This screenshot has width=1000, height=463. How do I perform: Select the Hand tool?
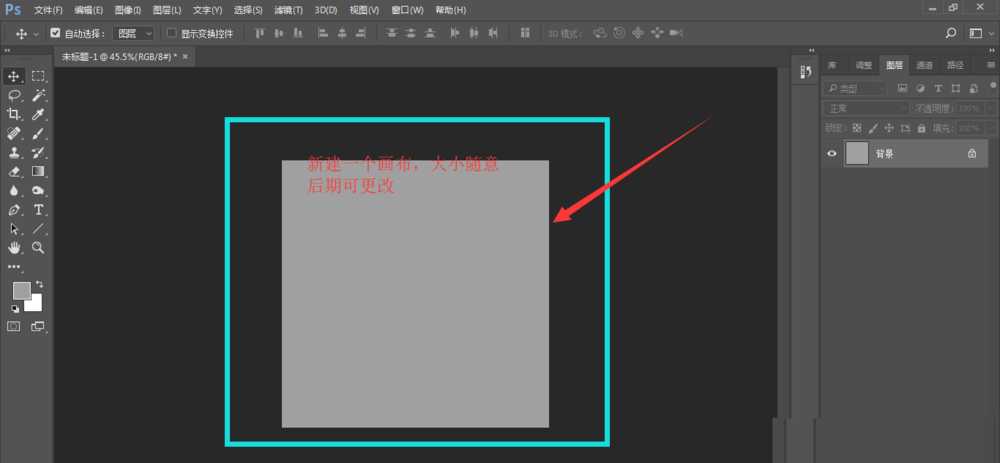[15, 247]
